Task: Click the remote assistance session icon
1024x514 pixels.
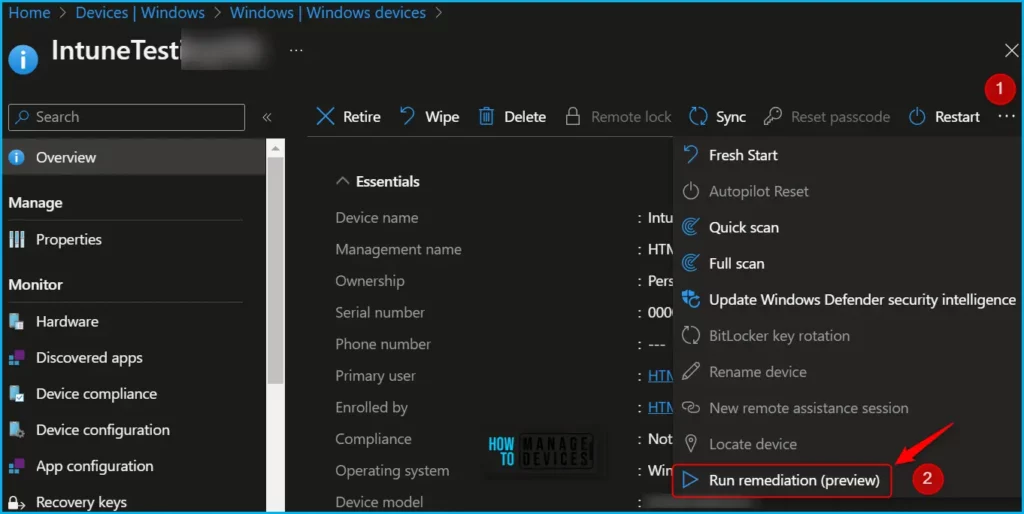Action: tap(690, 408)
